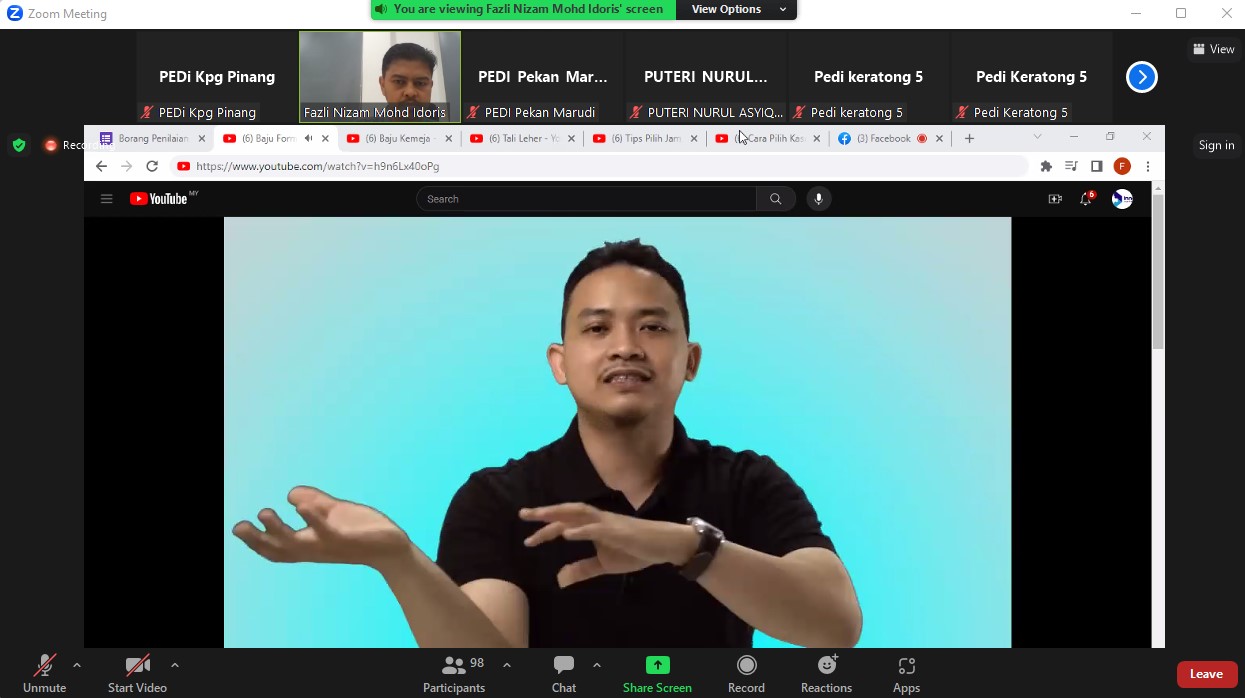Expand video options arrow beside Start Video

click(x=175, y=665)
